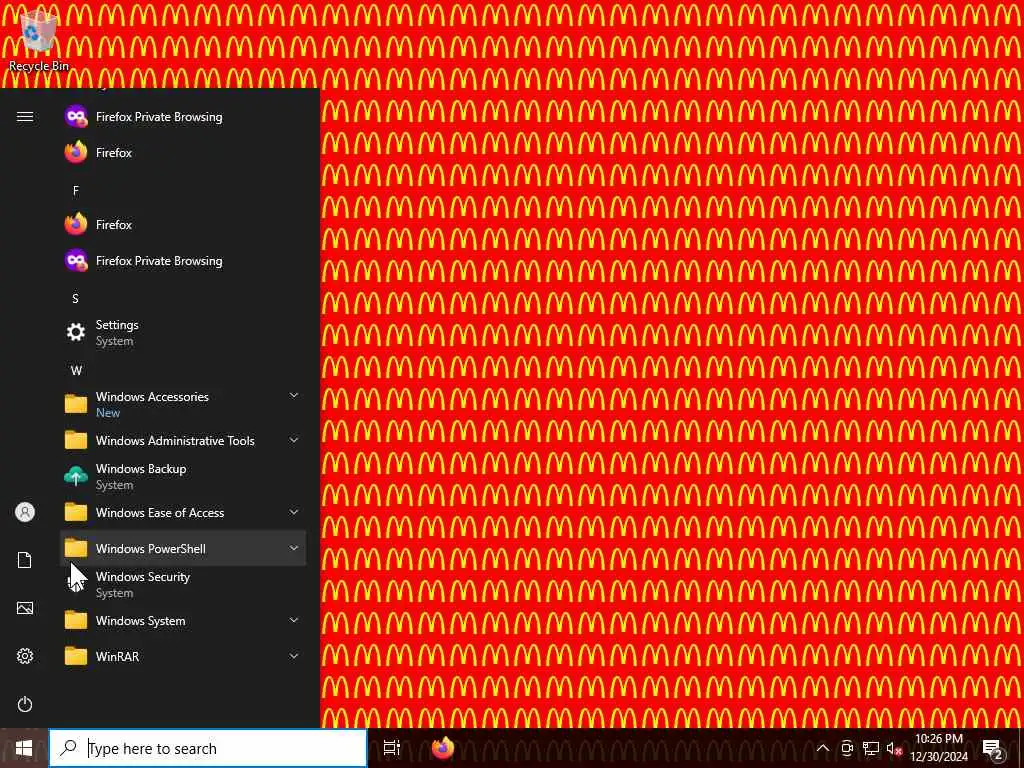Click the user account icon in Start sidebar
This screenshot has width=1024, height=768.
[x=25, y=512]
